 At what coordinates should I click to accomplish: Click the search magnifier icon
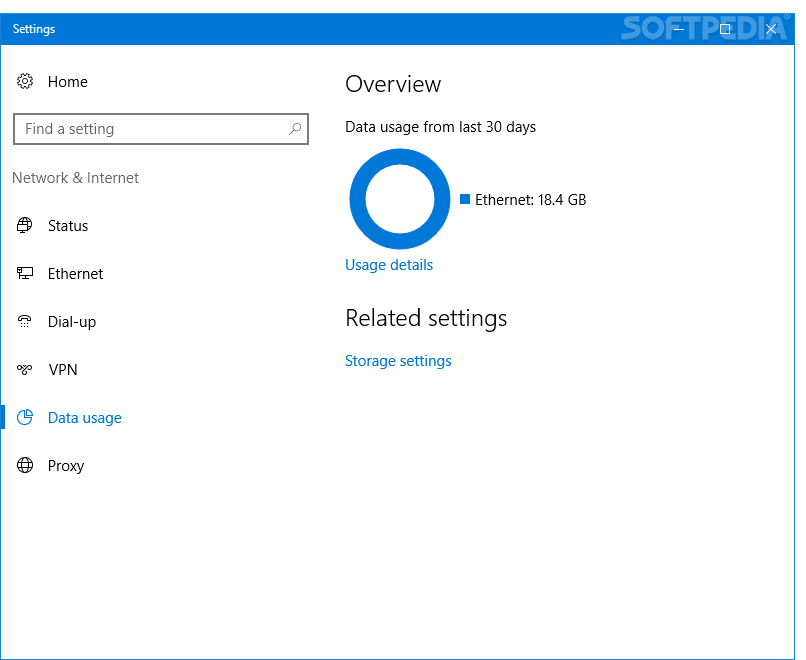point(295,129)
